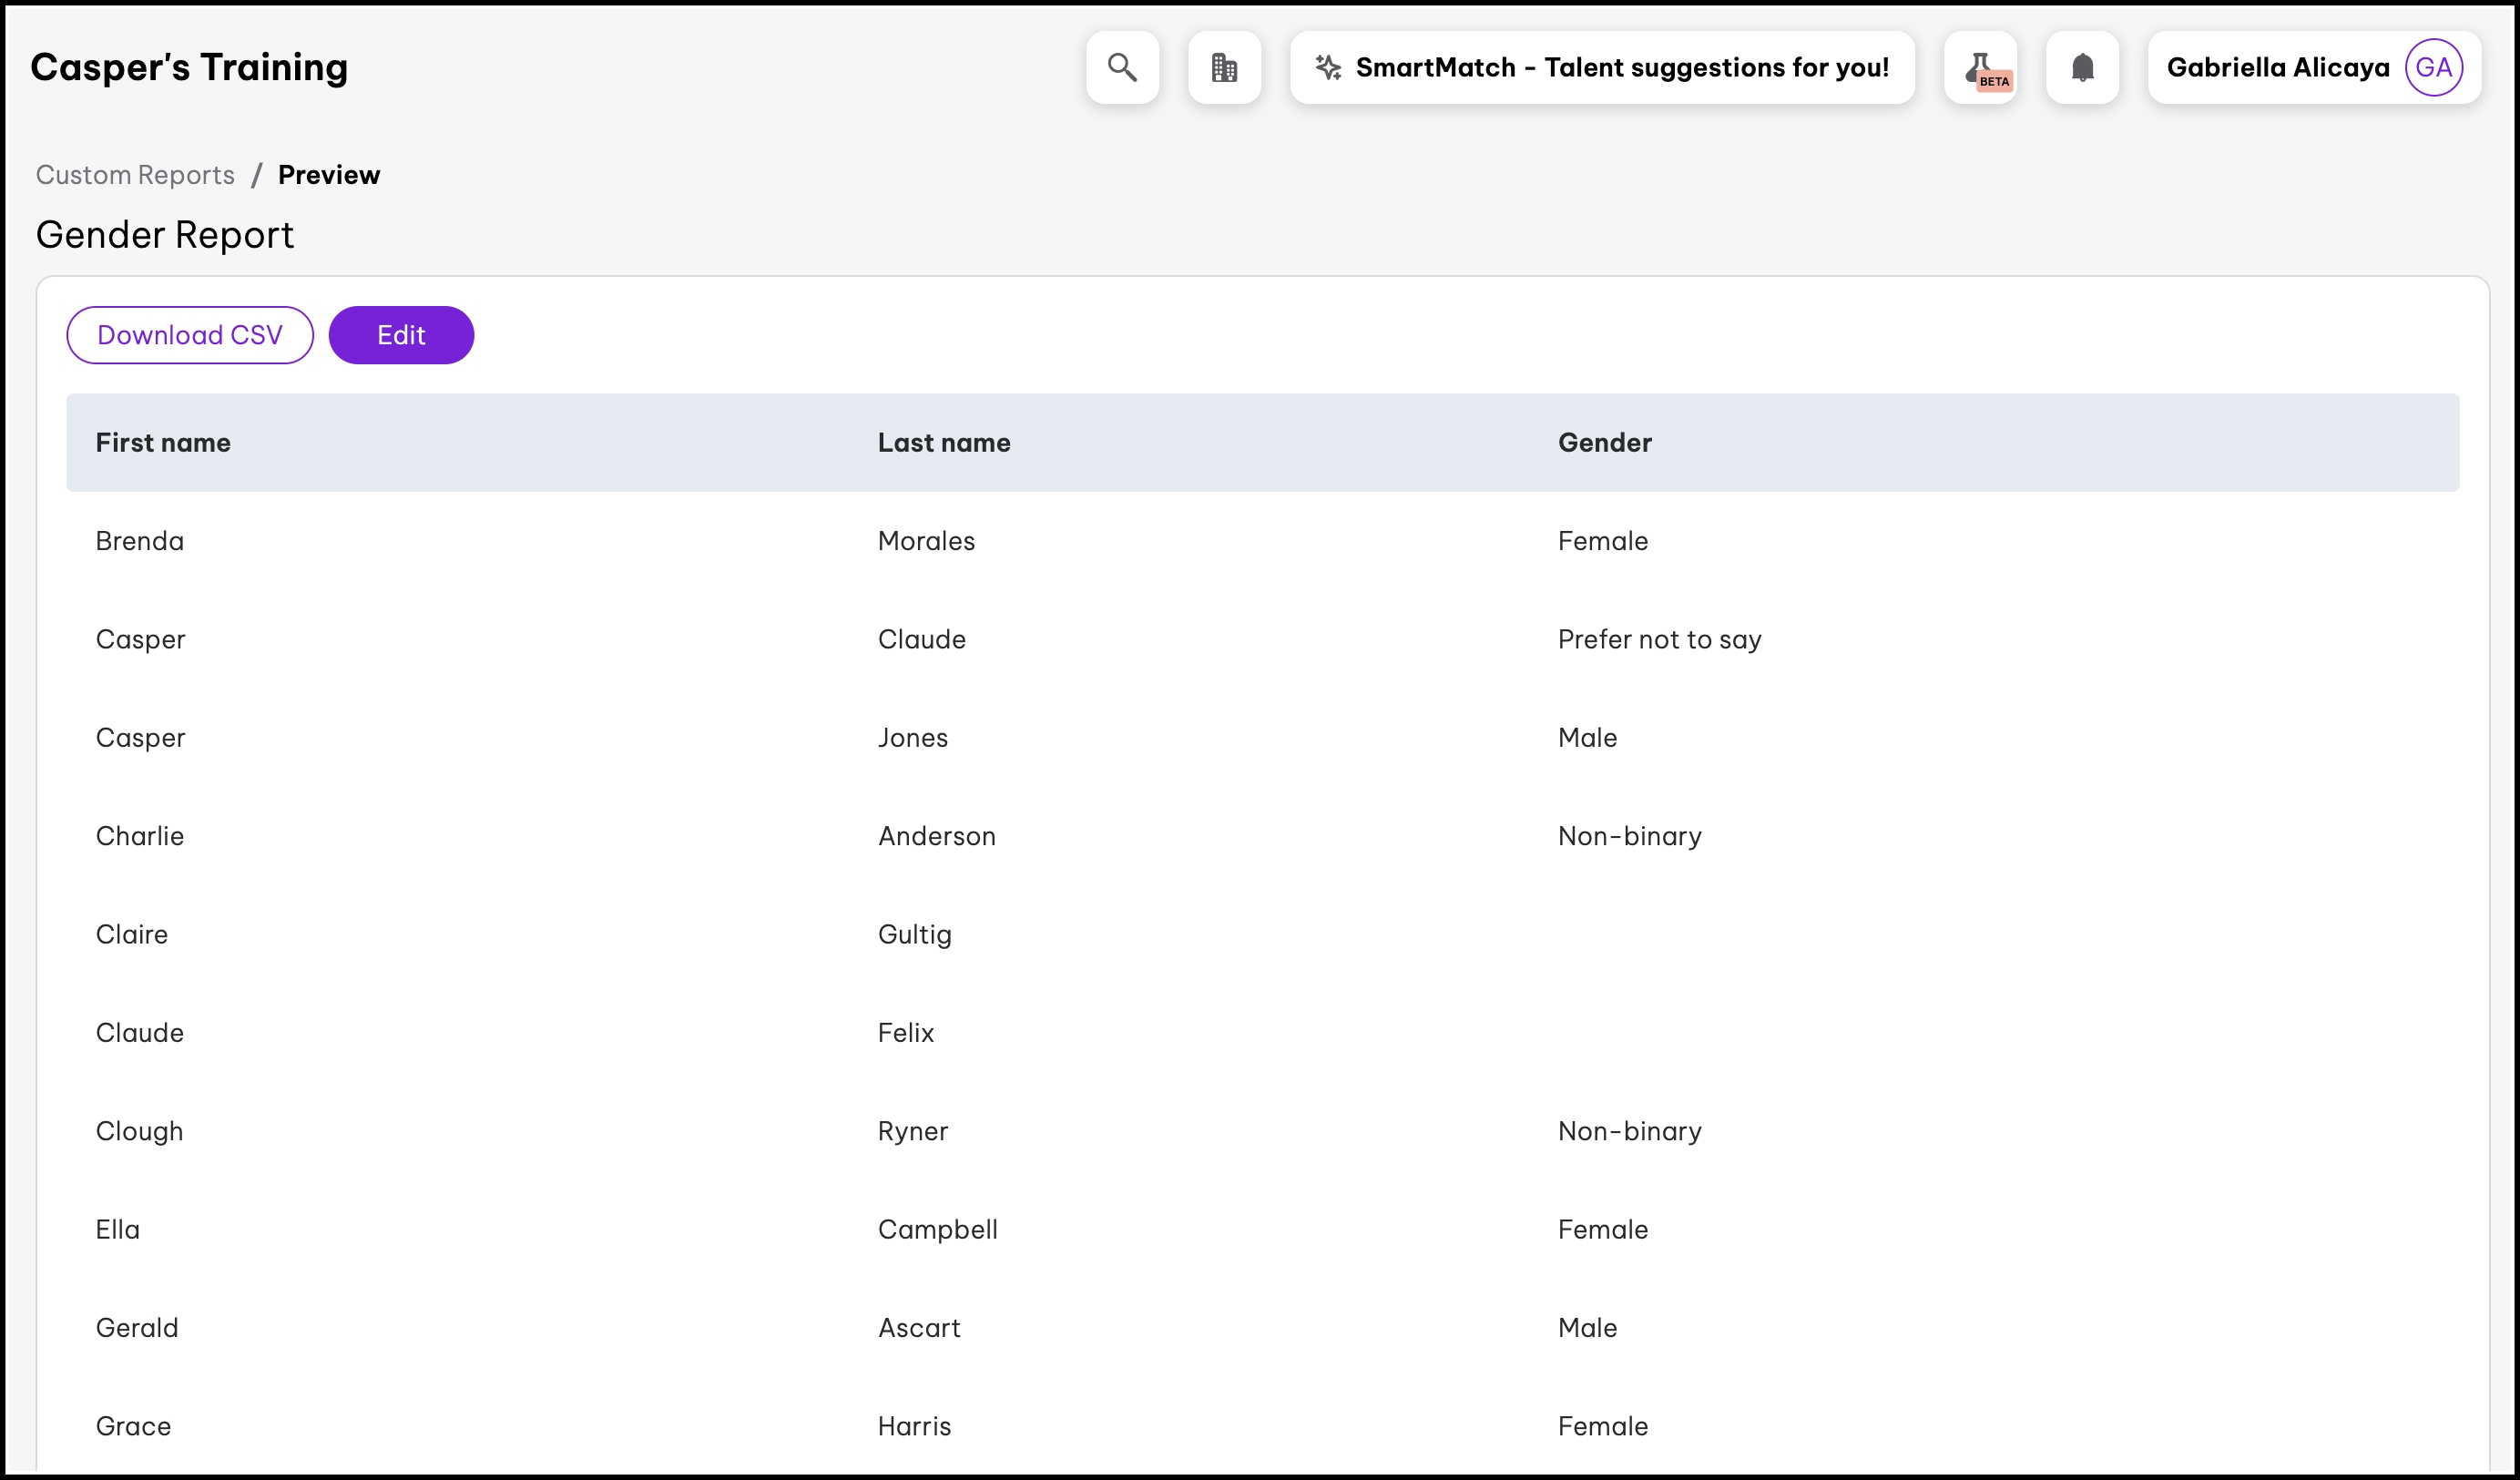Click the Gender column header

click(1604, 443)
